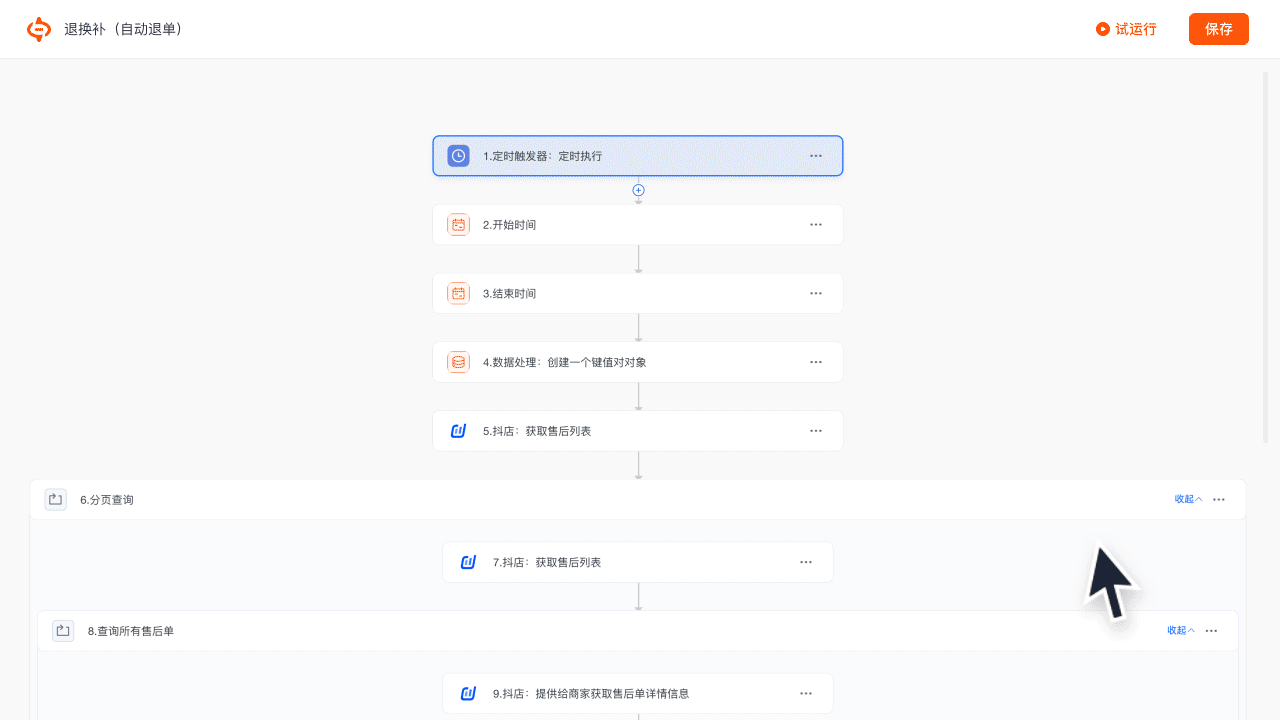Image resolution: width=1280 pixels, height=720 pixels.
Task: Click the calendar icon on 结束时间 step
Action: point(458,294)
